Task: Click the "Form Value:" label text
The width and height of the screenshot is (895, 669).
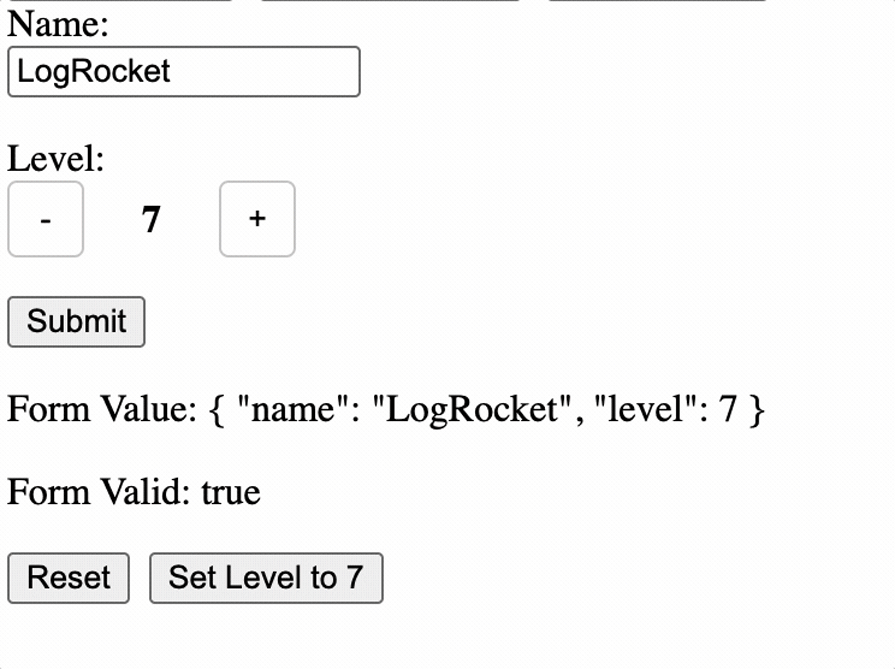Action: pyautogui.click(x=96, y=409)
